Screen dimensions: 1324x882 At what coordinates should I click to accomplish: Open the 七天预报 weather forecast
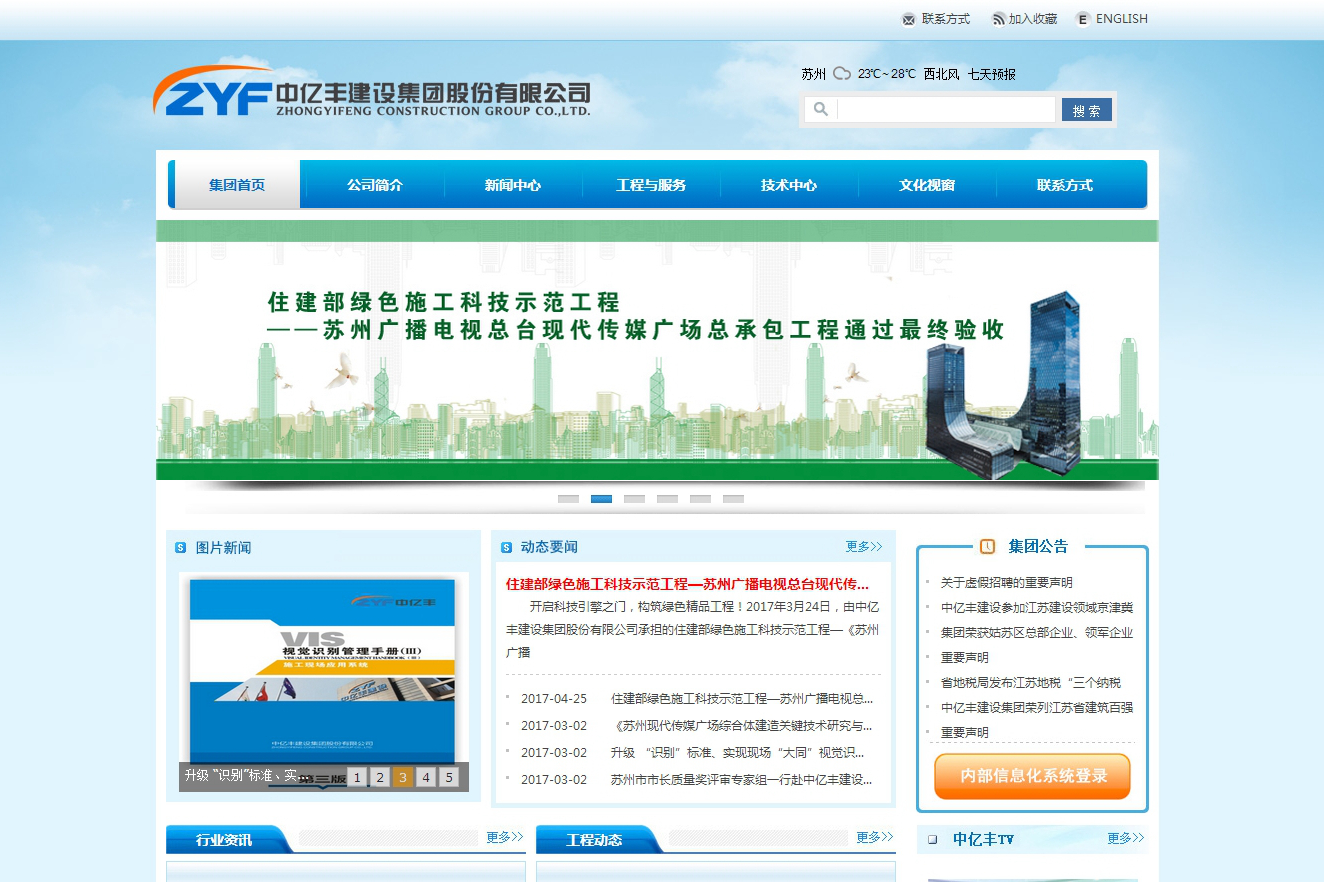(992, 74)
